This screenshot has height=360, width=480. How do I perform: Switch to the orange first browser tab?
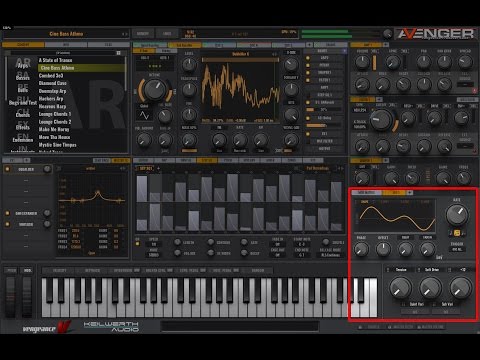(x=23, y=44)
